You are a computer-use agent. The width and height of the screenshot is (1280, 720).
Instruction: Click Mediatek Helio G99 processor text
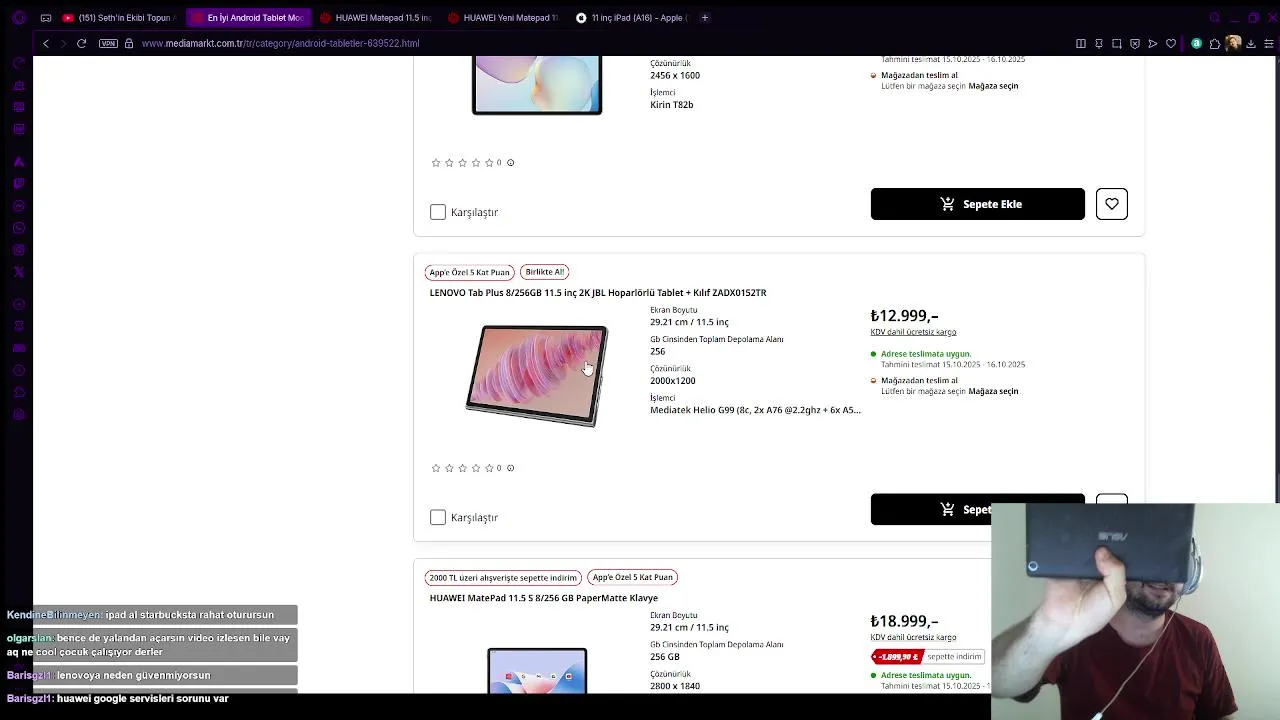(x=755, y=410)
